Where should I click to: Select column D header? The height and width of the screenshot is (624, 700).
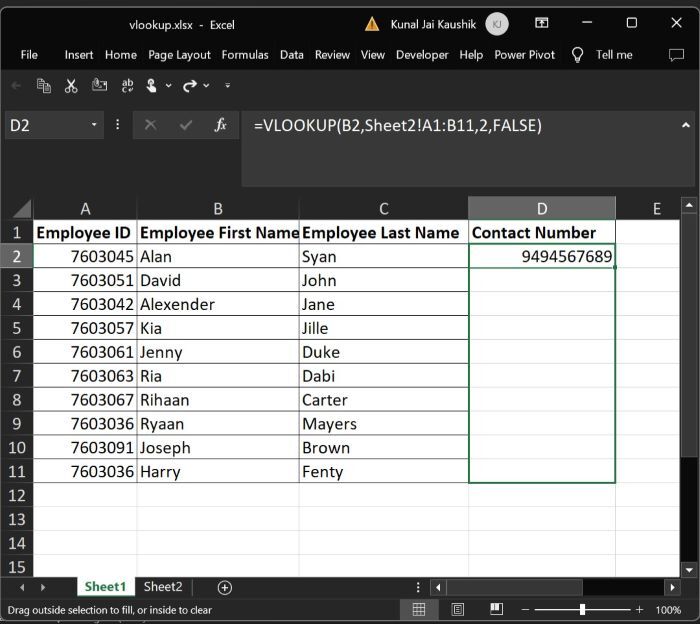click(x=542, y=208)
